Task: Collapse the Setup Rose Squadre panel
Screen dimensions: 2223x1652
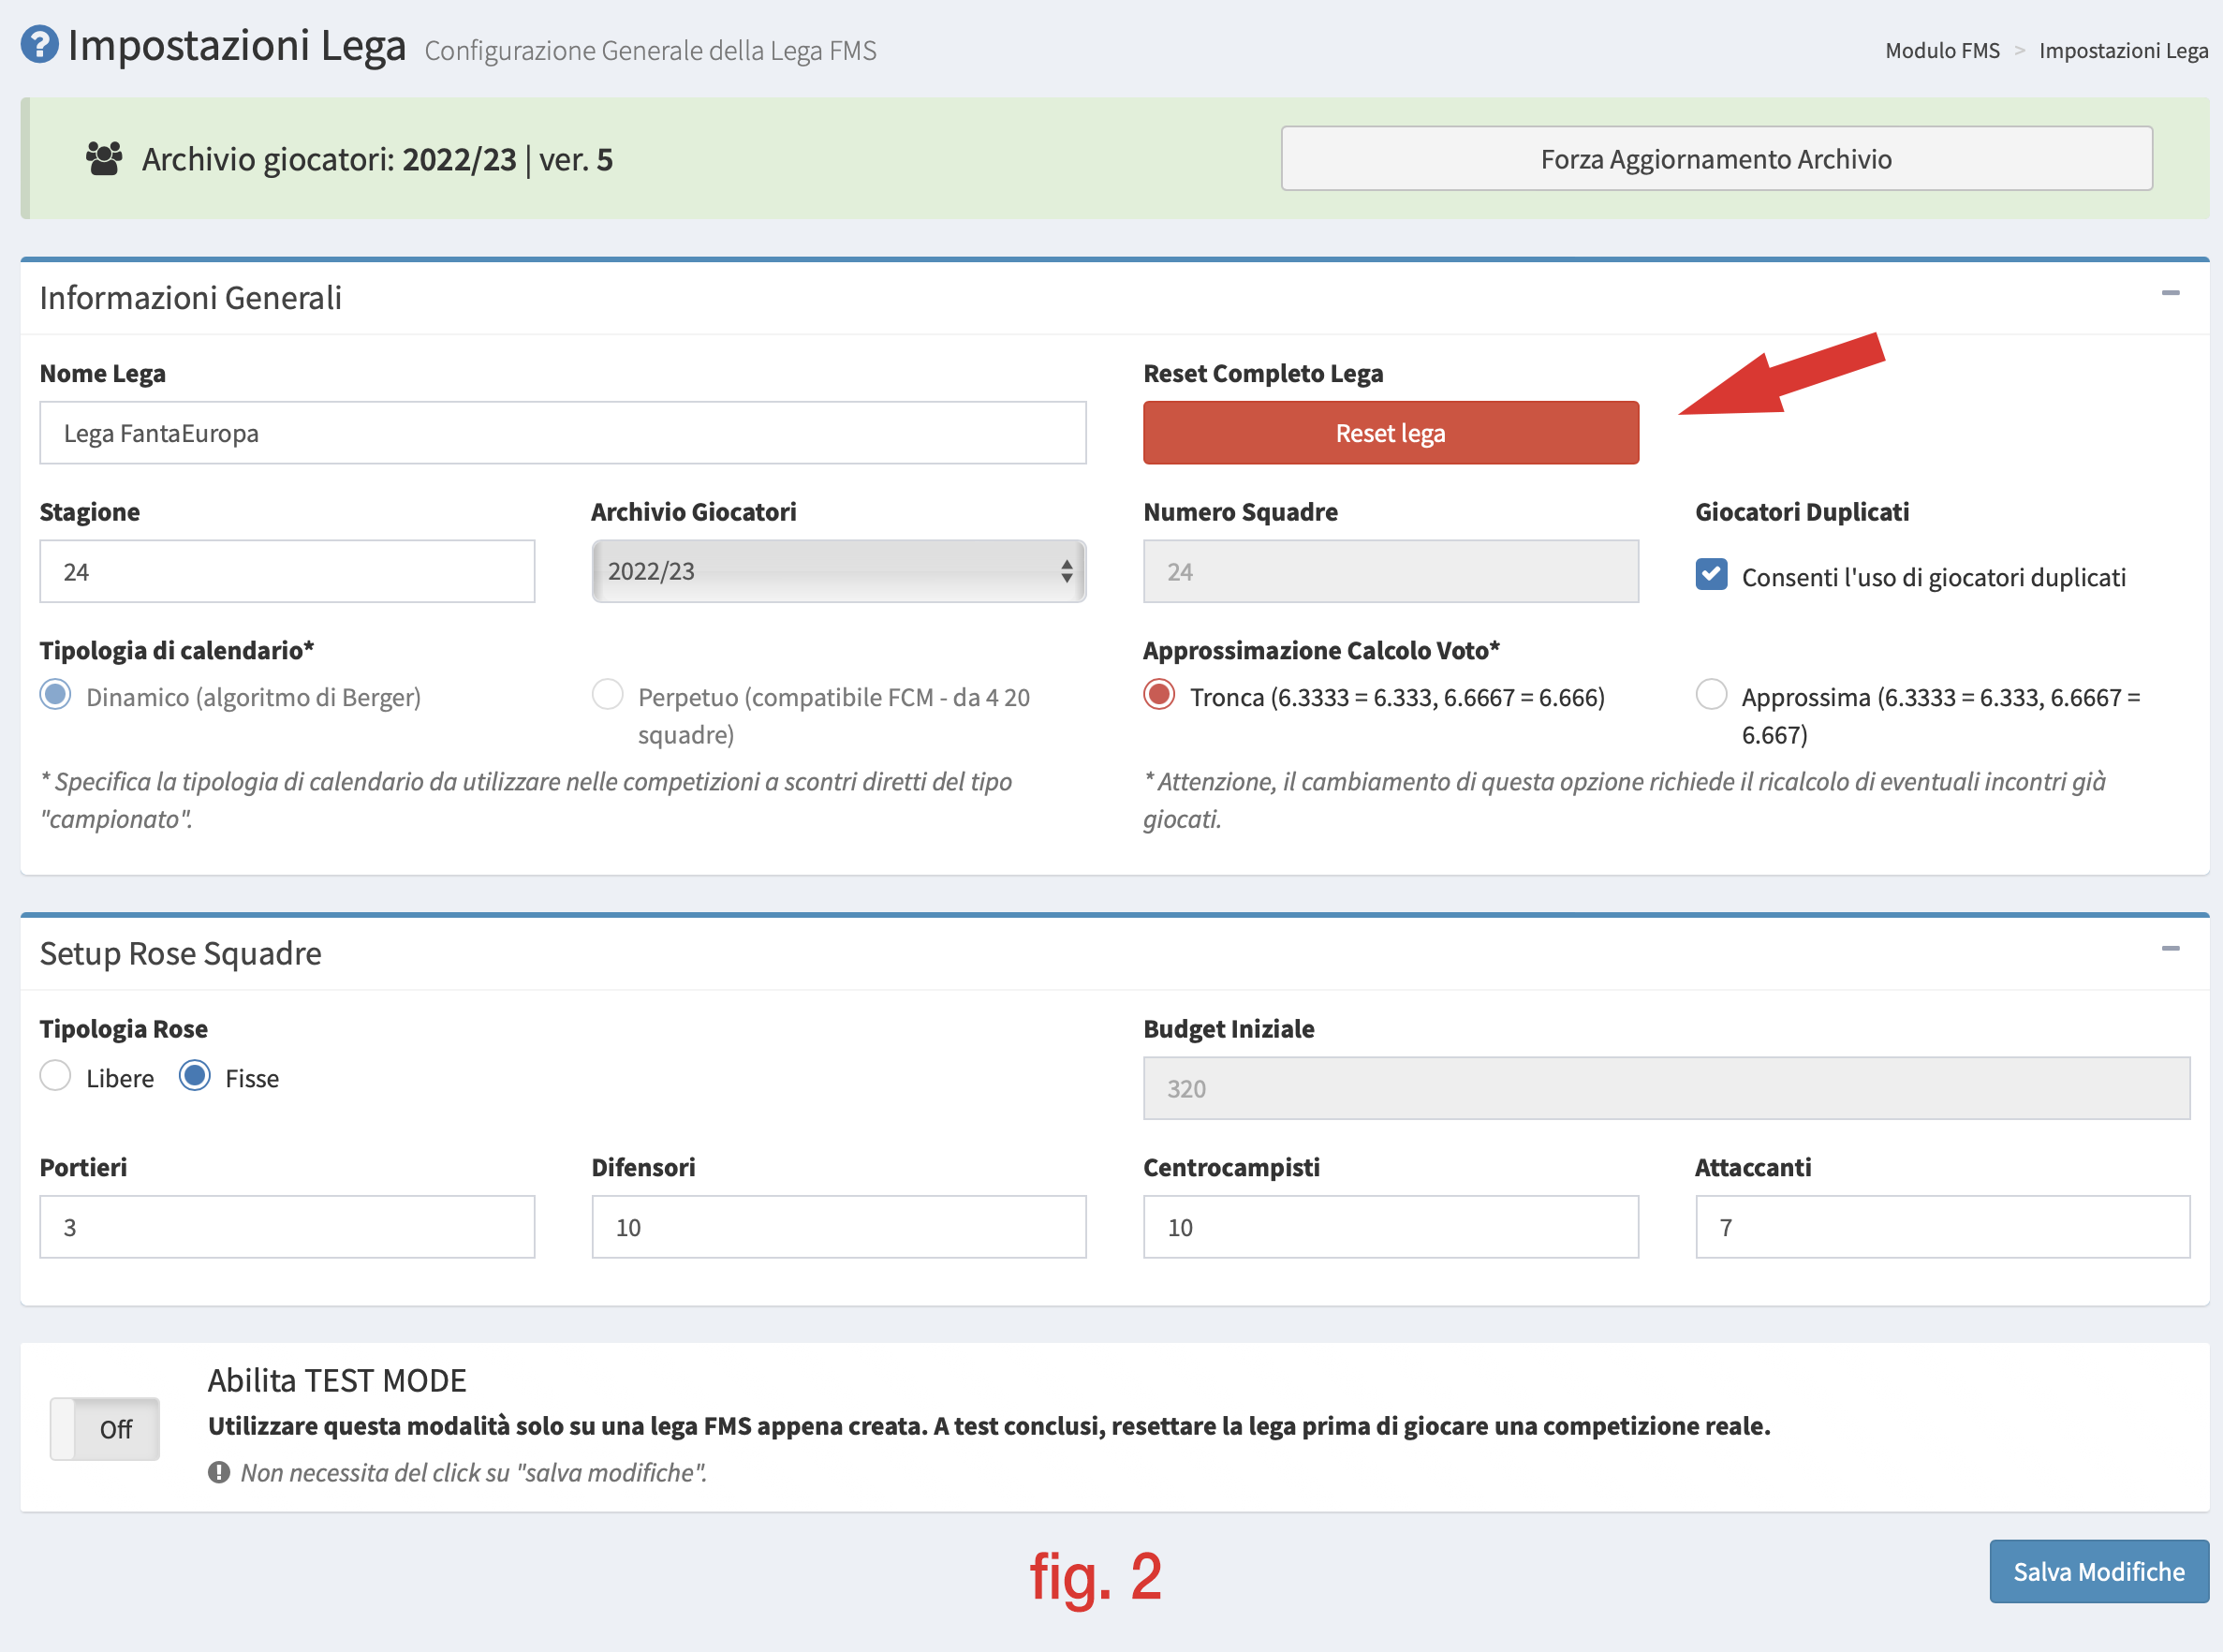Action: (2169, 949)
